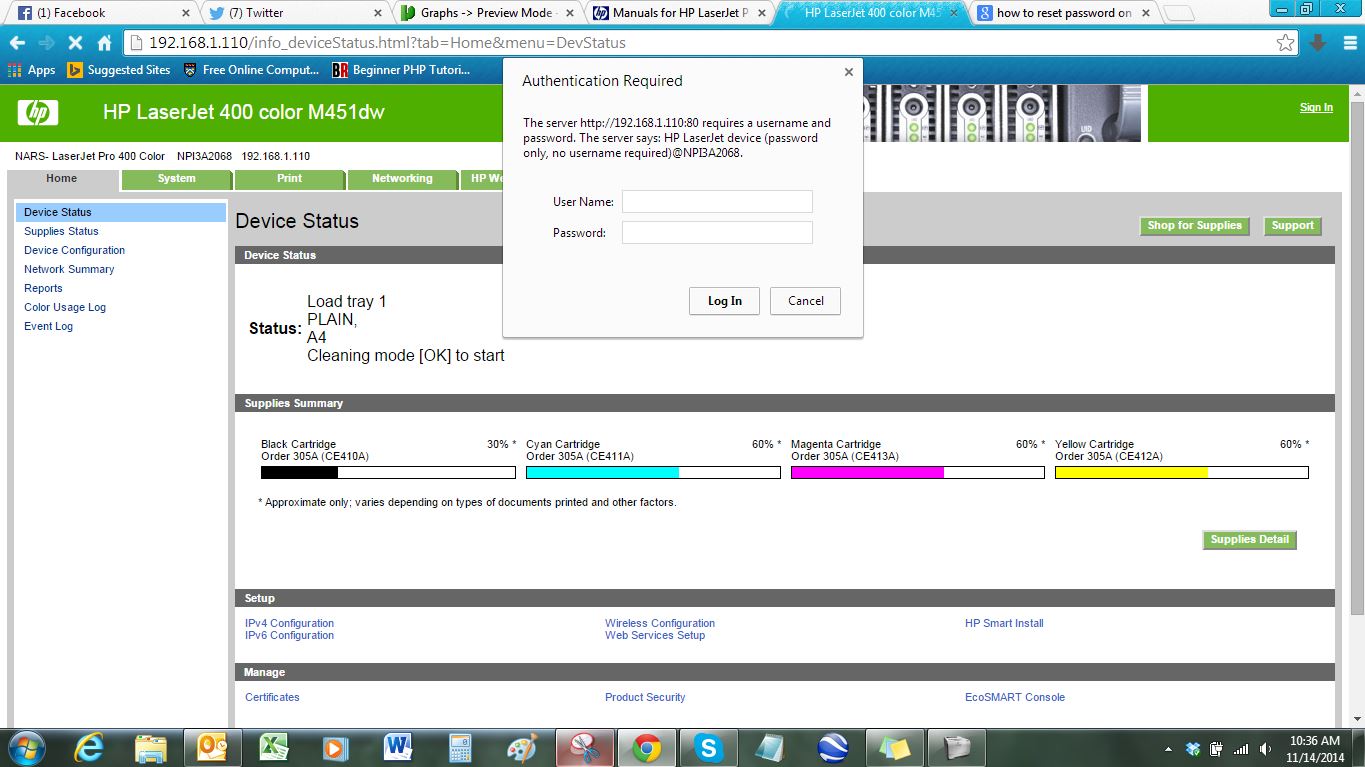Open Beginner PHP Tutori... bookmark
Screen dimensions: 1365x767
[x=403, y=70]
